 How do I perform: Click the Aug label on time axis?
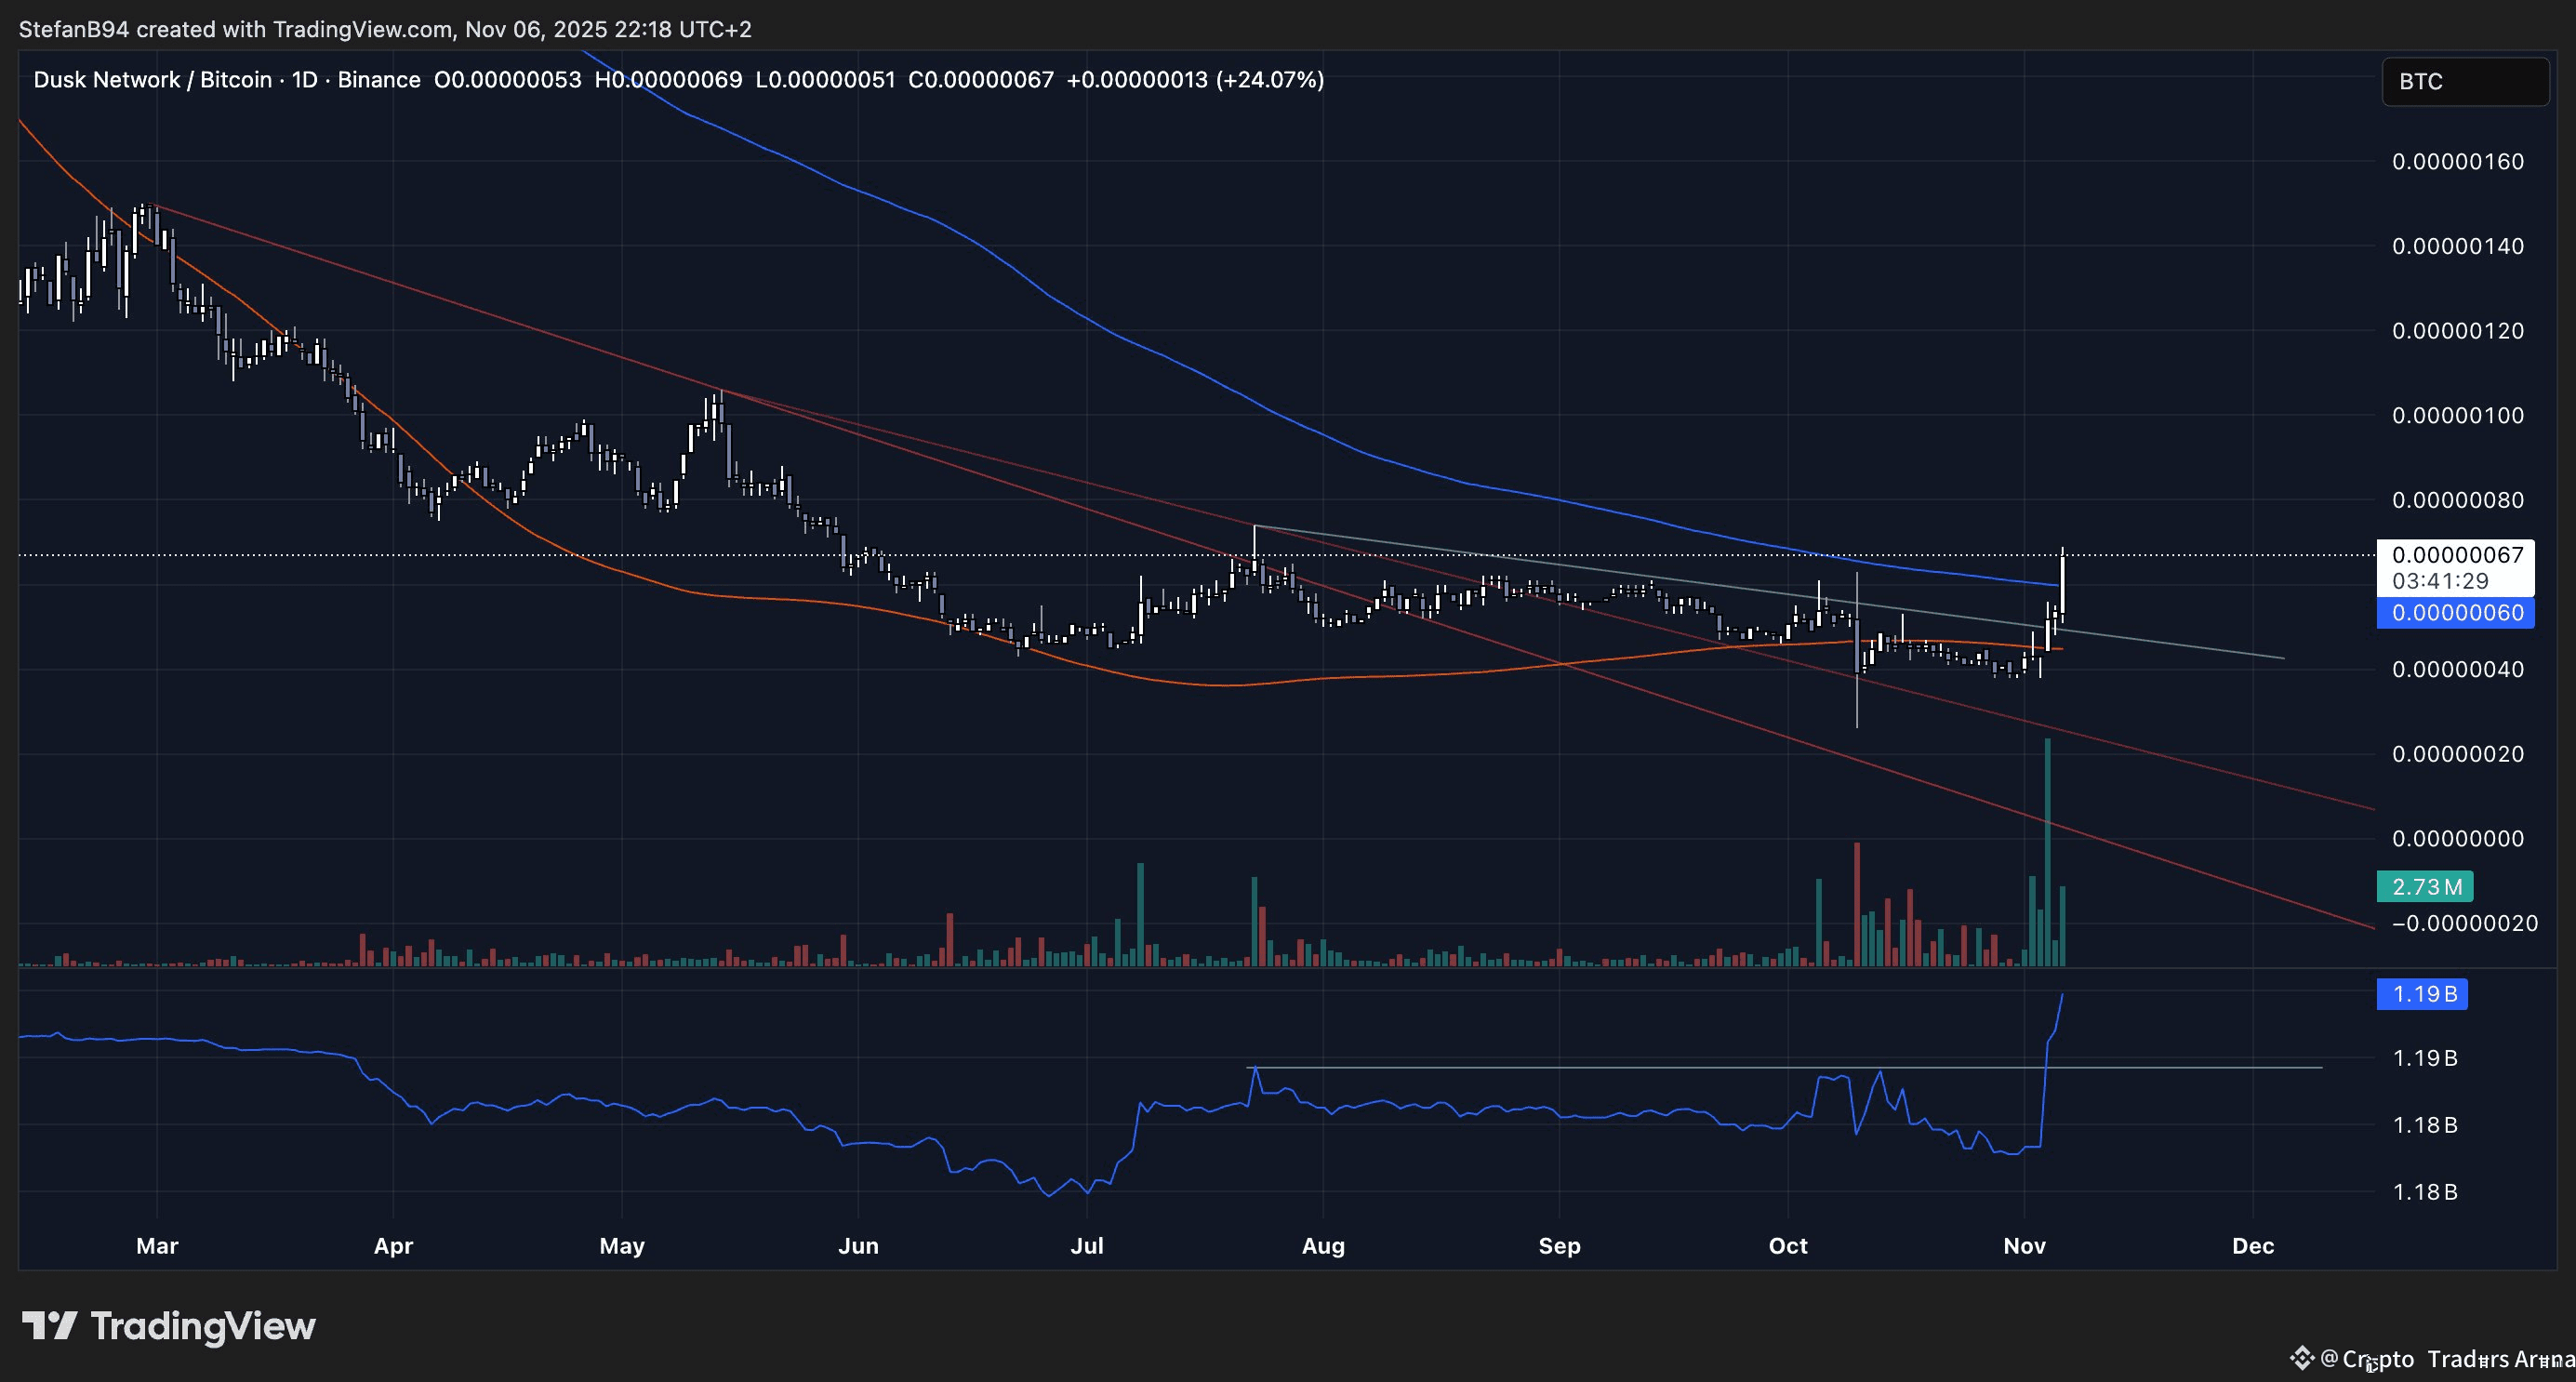1323,1246
